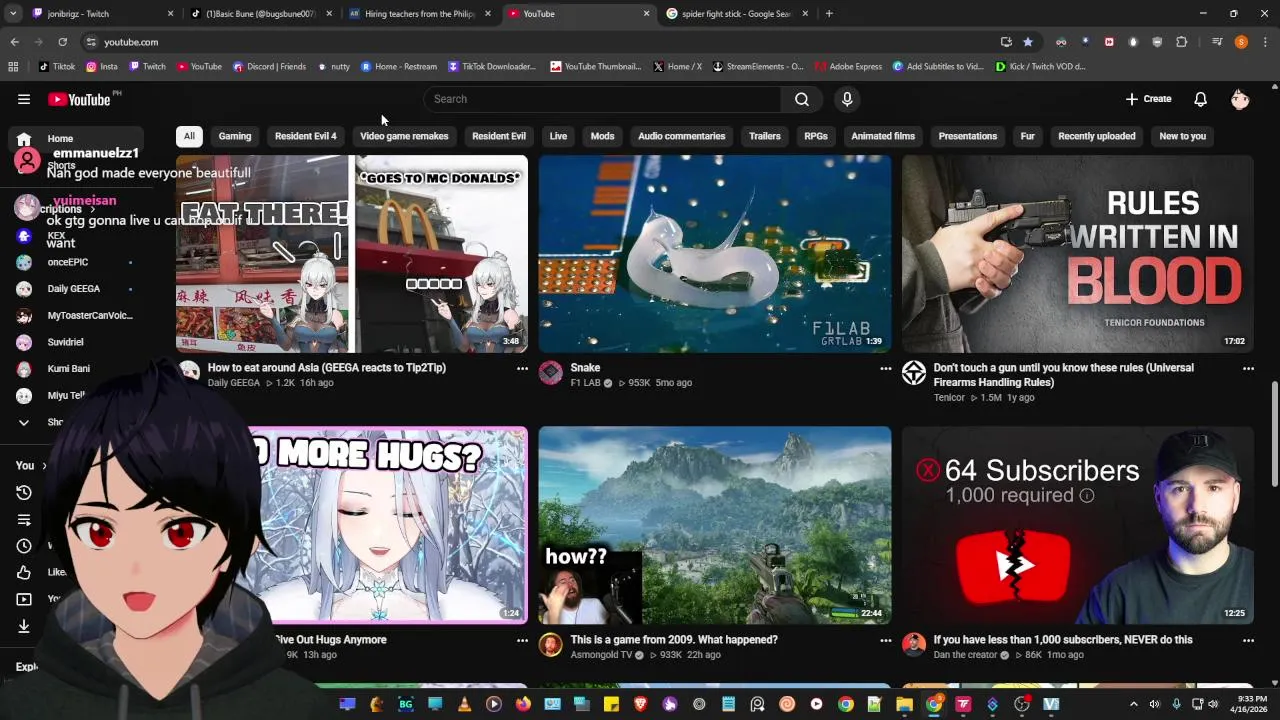The image size is (1280, 720).
Task: Open the tab search dropdown arrow
Action: [x=13, y=14]
